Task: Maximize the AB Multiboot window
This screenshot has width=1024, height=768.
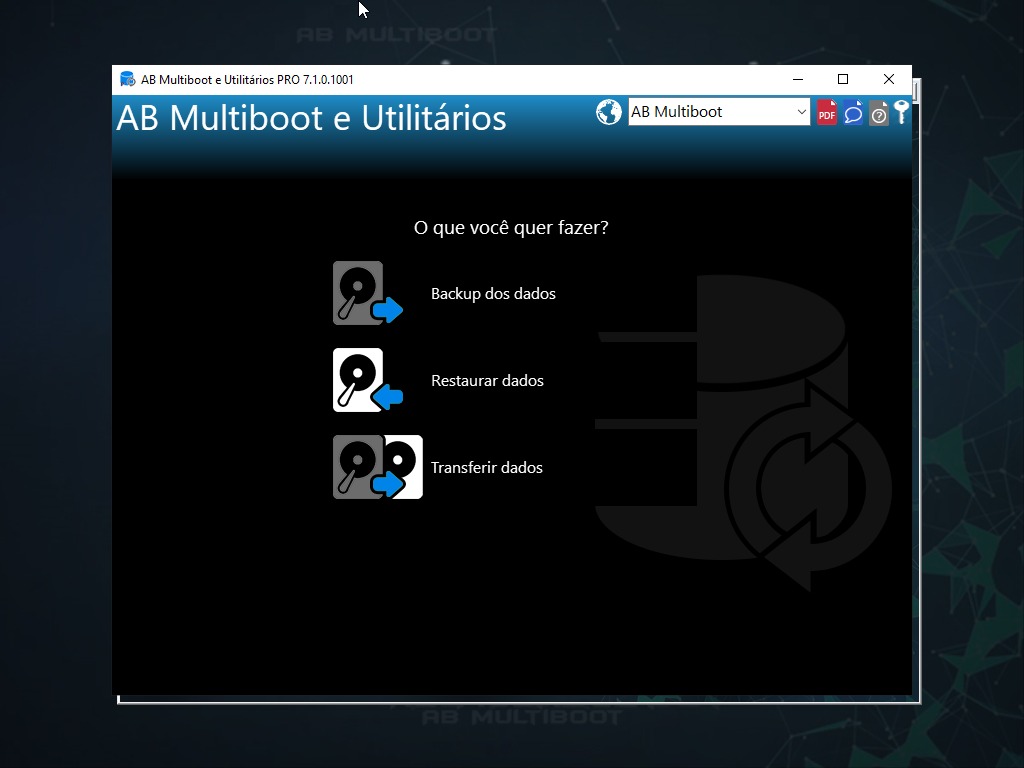Action: coord(843,79)
